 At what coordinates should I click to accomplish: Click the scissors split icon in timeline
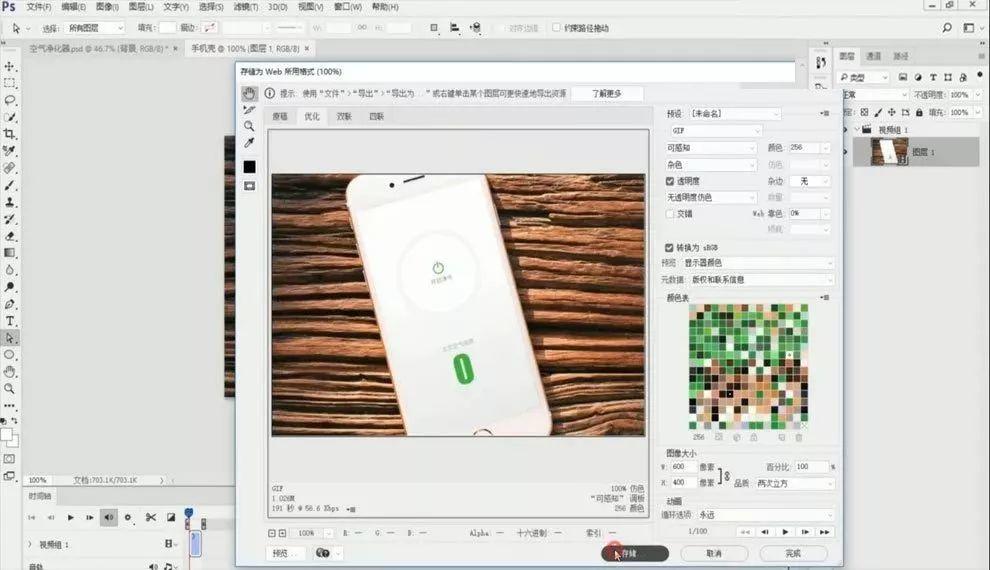150,517
